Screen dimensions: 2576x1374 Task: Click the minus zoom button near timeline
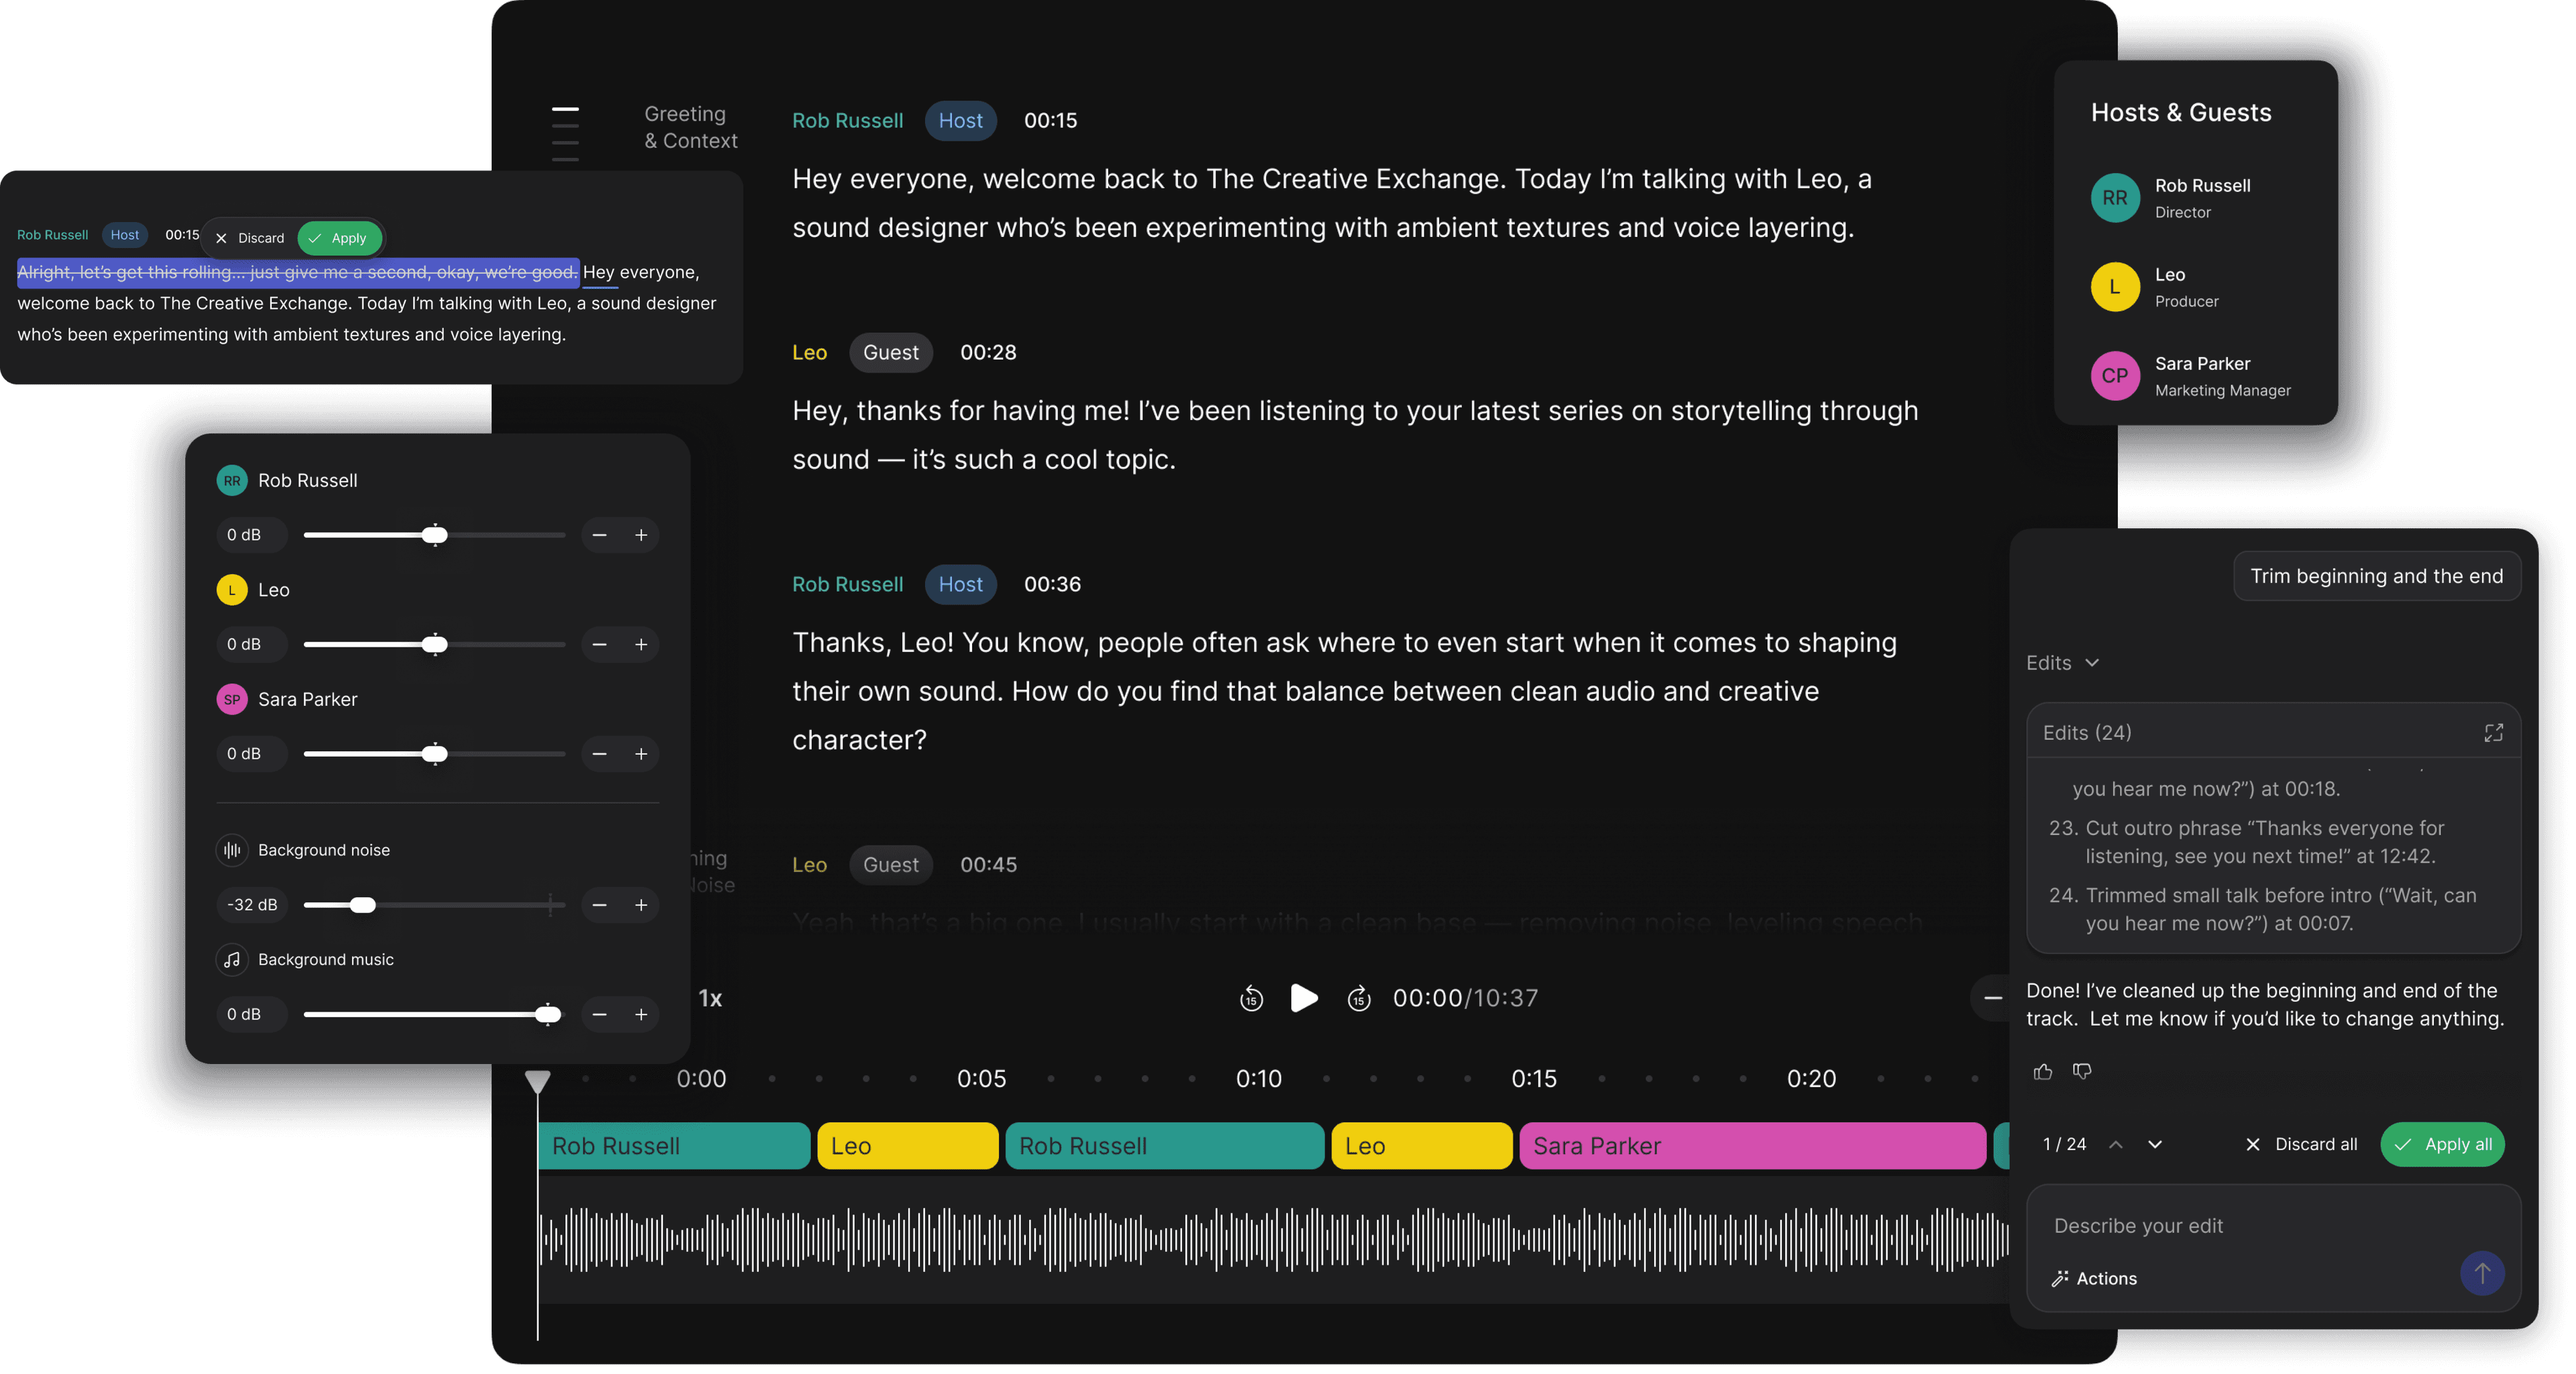(1992, 998)
